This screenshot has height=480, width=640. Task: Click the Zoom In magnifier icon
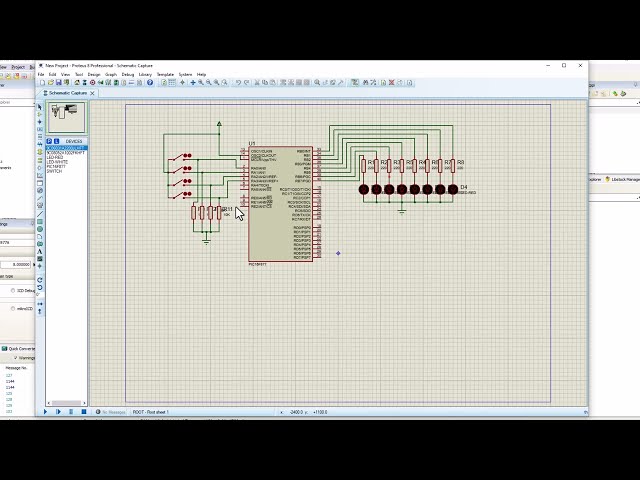pos(201,82)
